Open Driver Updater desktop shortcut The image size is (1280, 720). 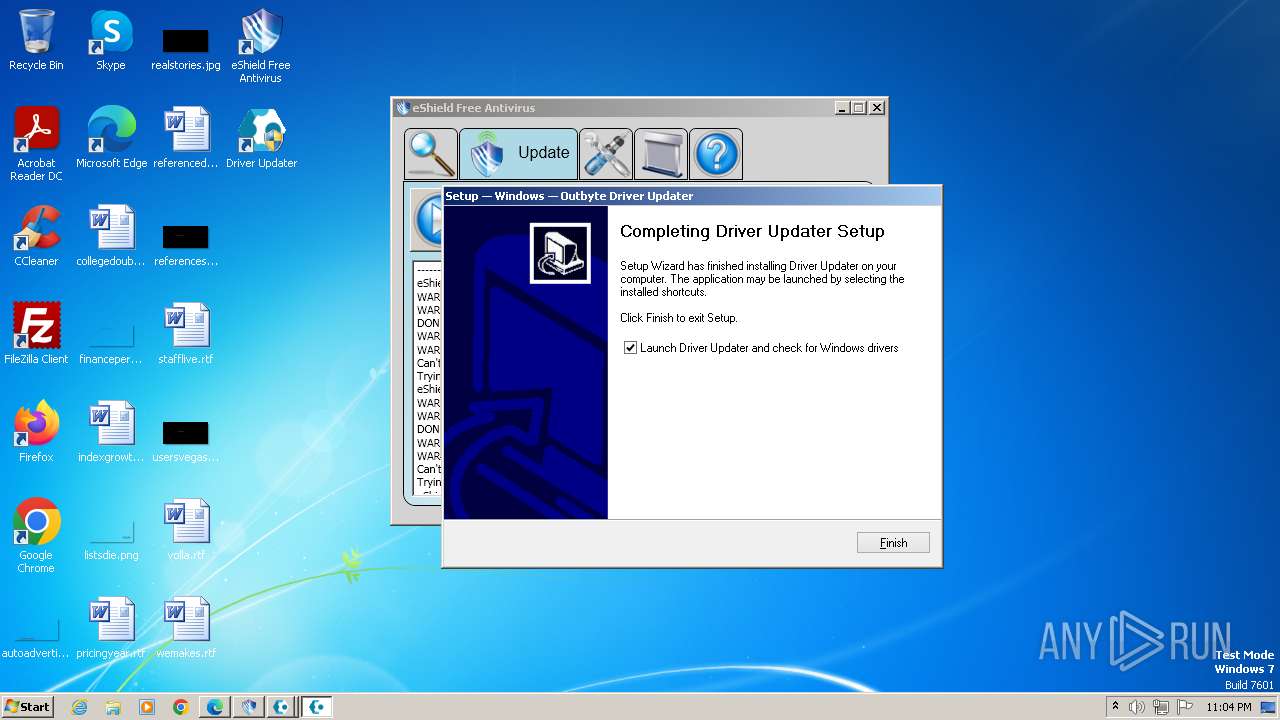pos(261,138)
